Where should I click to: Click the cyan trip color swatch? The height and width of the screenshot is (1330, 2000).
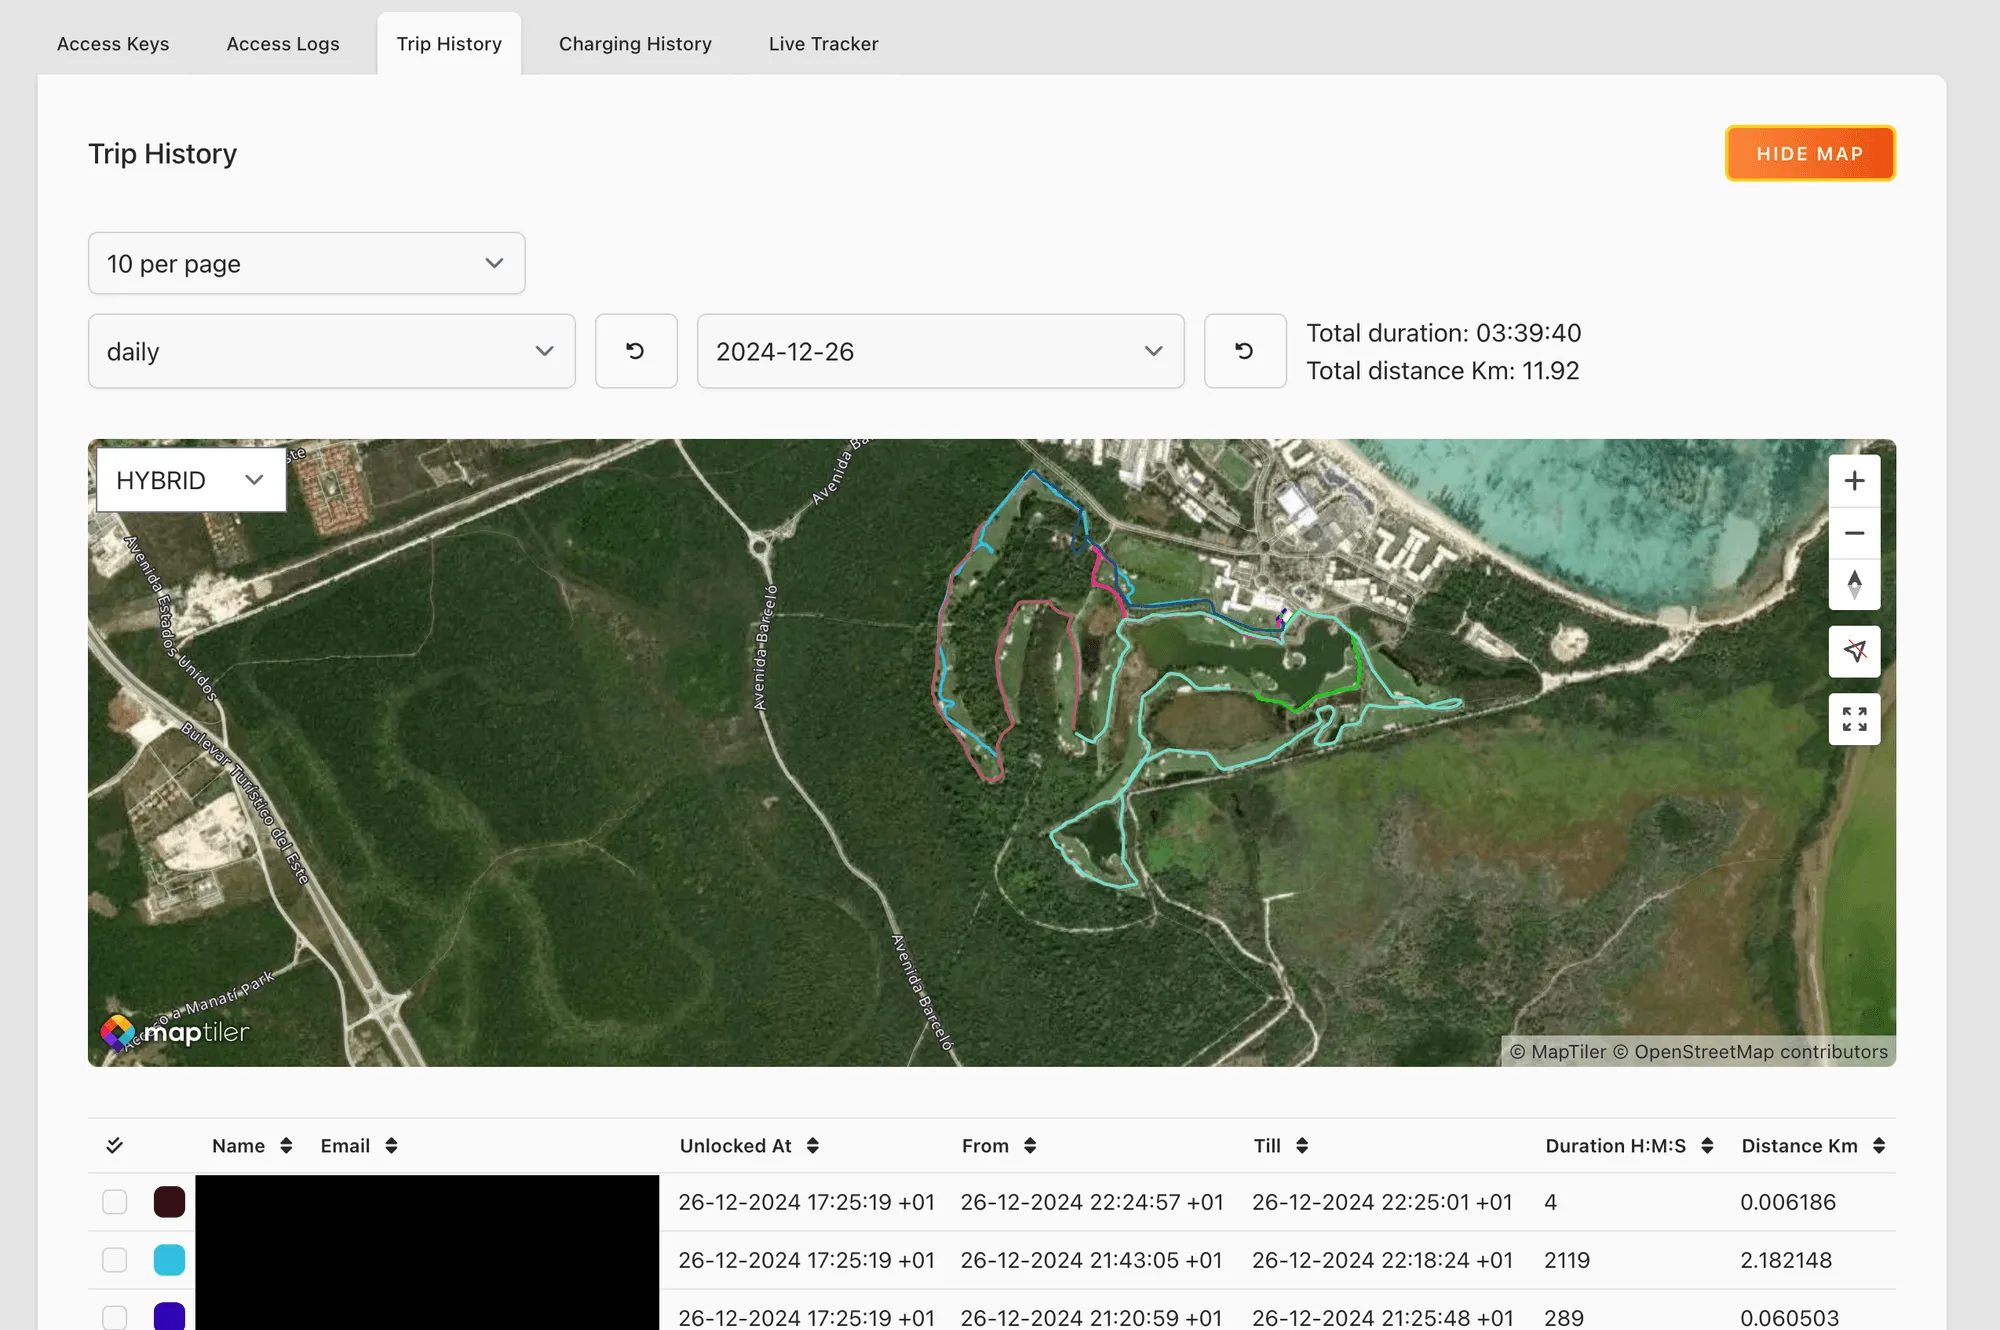(x=169, y=1260)
